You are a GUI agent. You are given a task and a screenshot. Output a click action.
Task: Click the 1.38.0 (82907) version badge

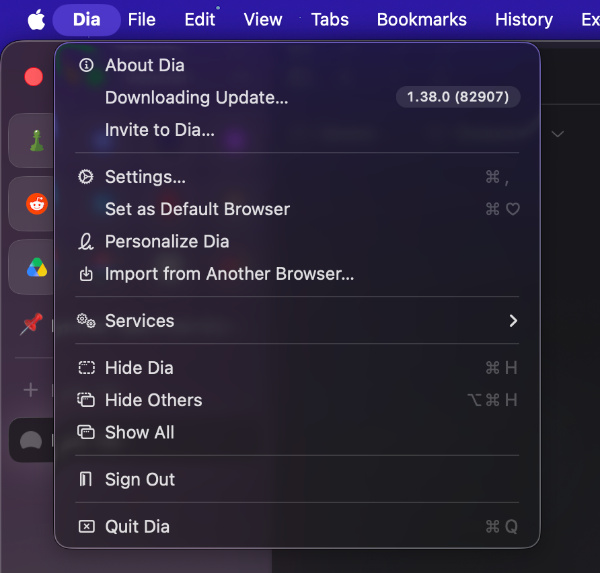pos(458,97)
